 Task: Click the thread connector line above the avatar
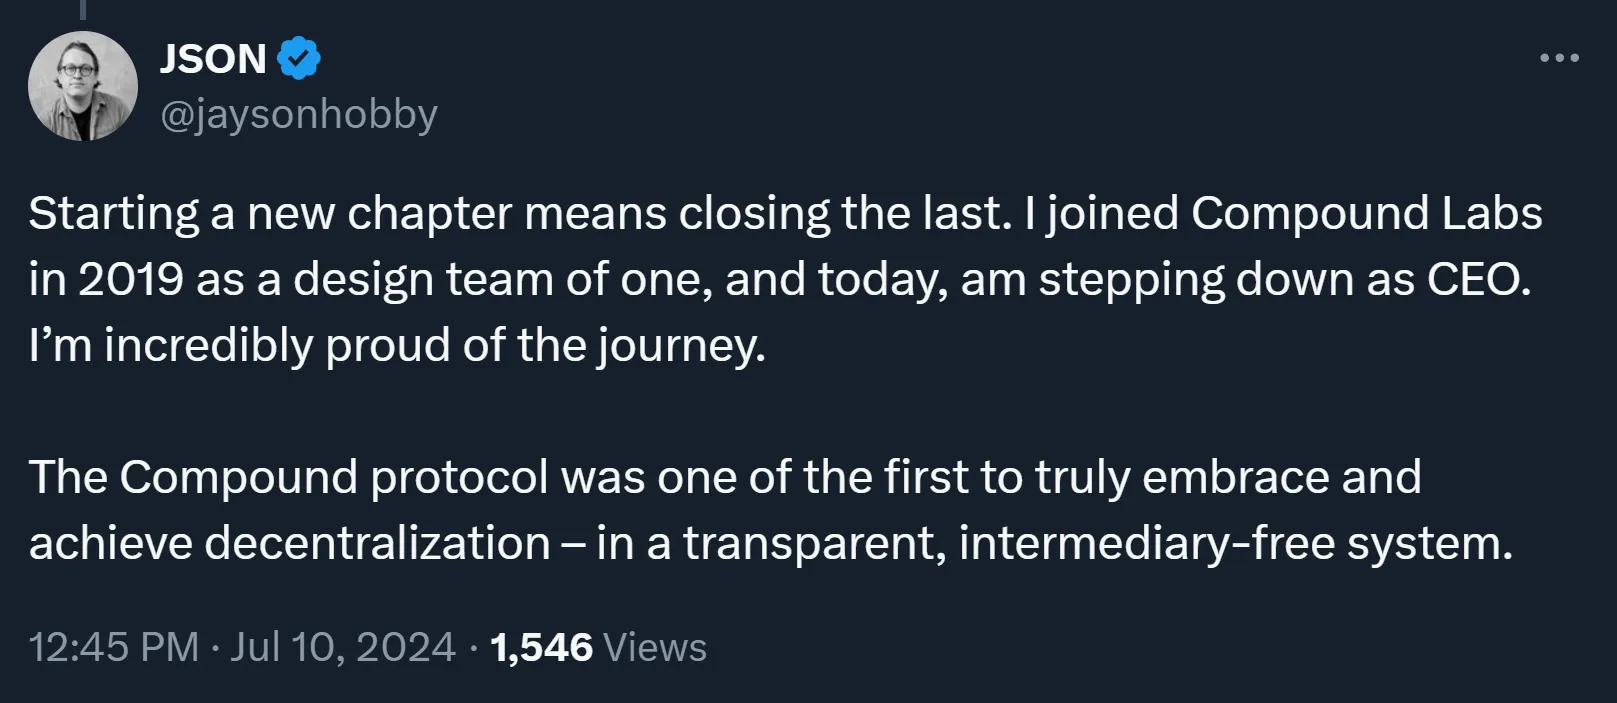tap(83, 9)
